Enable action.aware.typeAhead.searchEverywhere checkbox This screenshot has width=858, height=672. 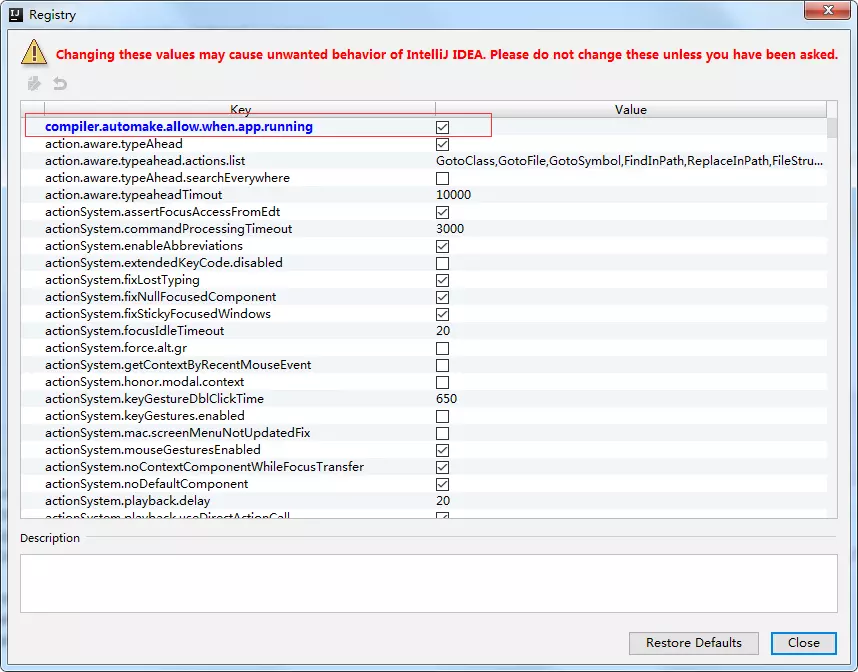(x=442, y=178)
